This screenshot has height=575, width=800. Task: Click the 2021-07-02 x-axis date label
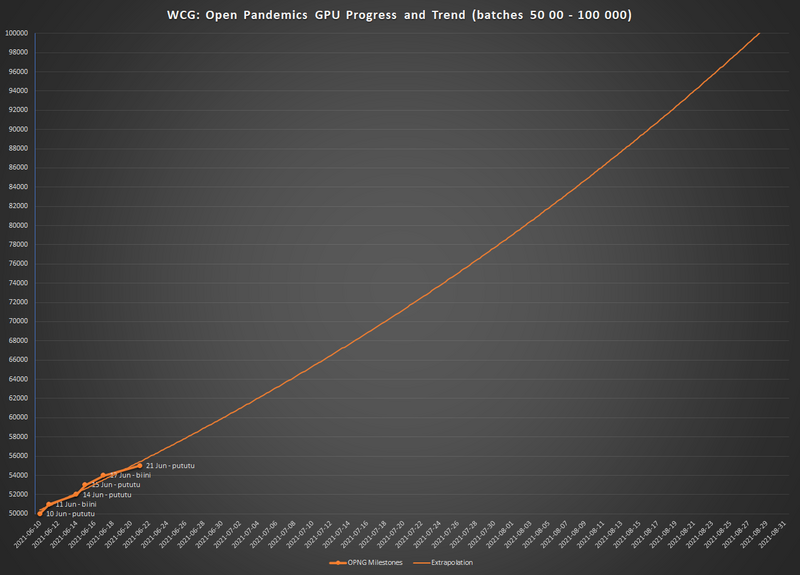pyautogui.click(x=228, y=535)
